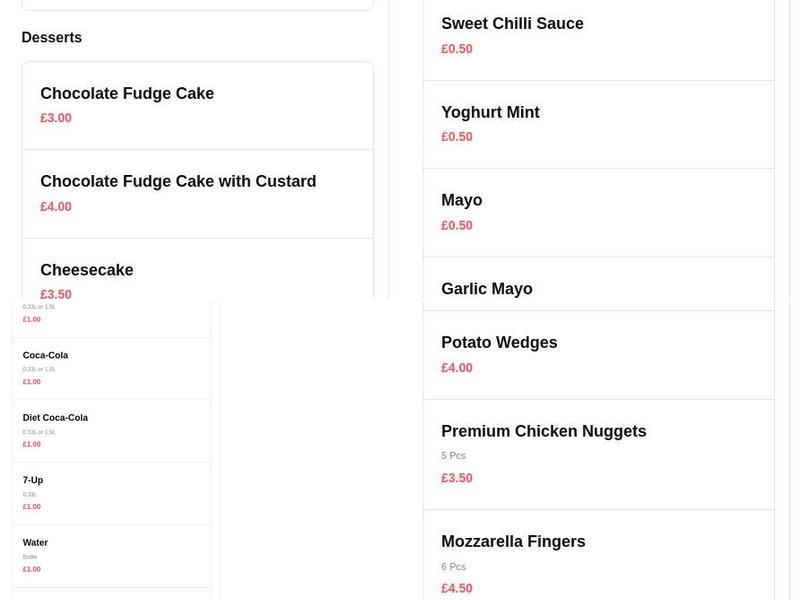Click the £3.00 price on Chocolate Fudge Cake

53,117
